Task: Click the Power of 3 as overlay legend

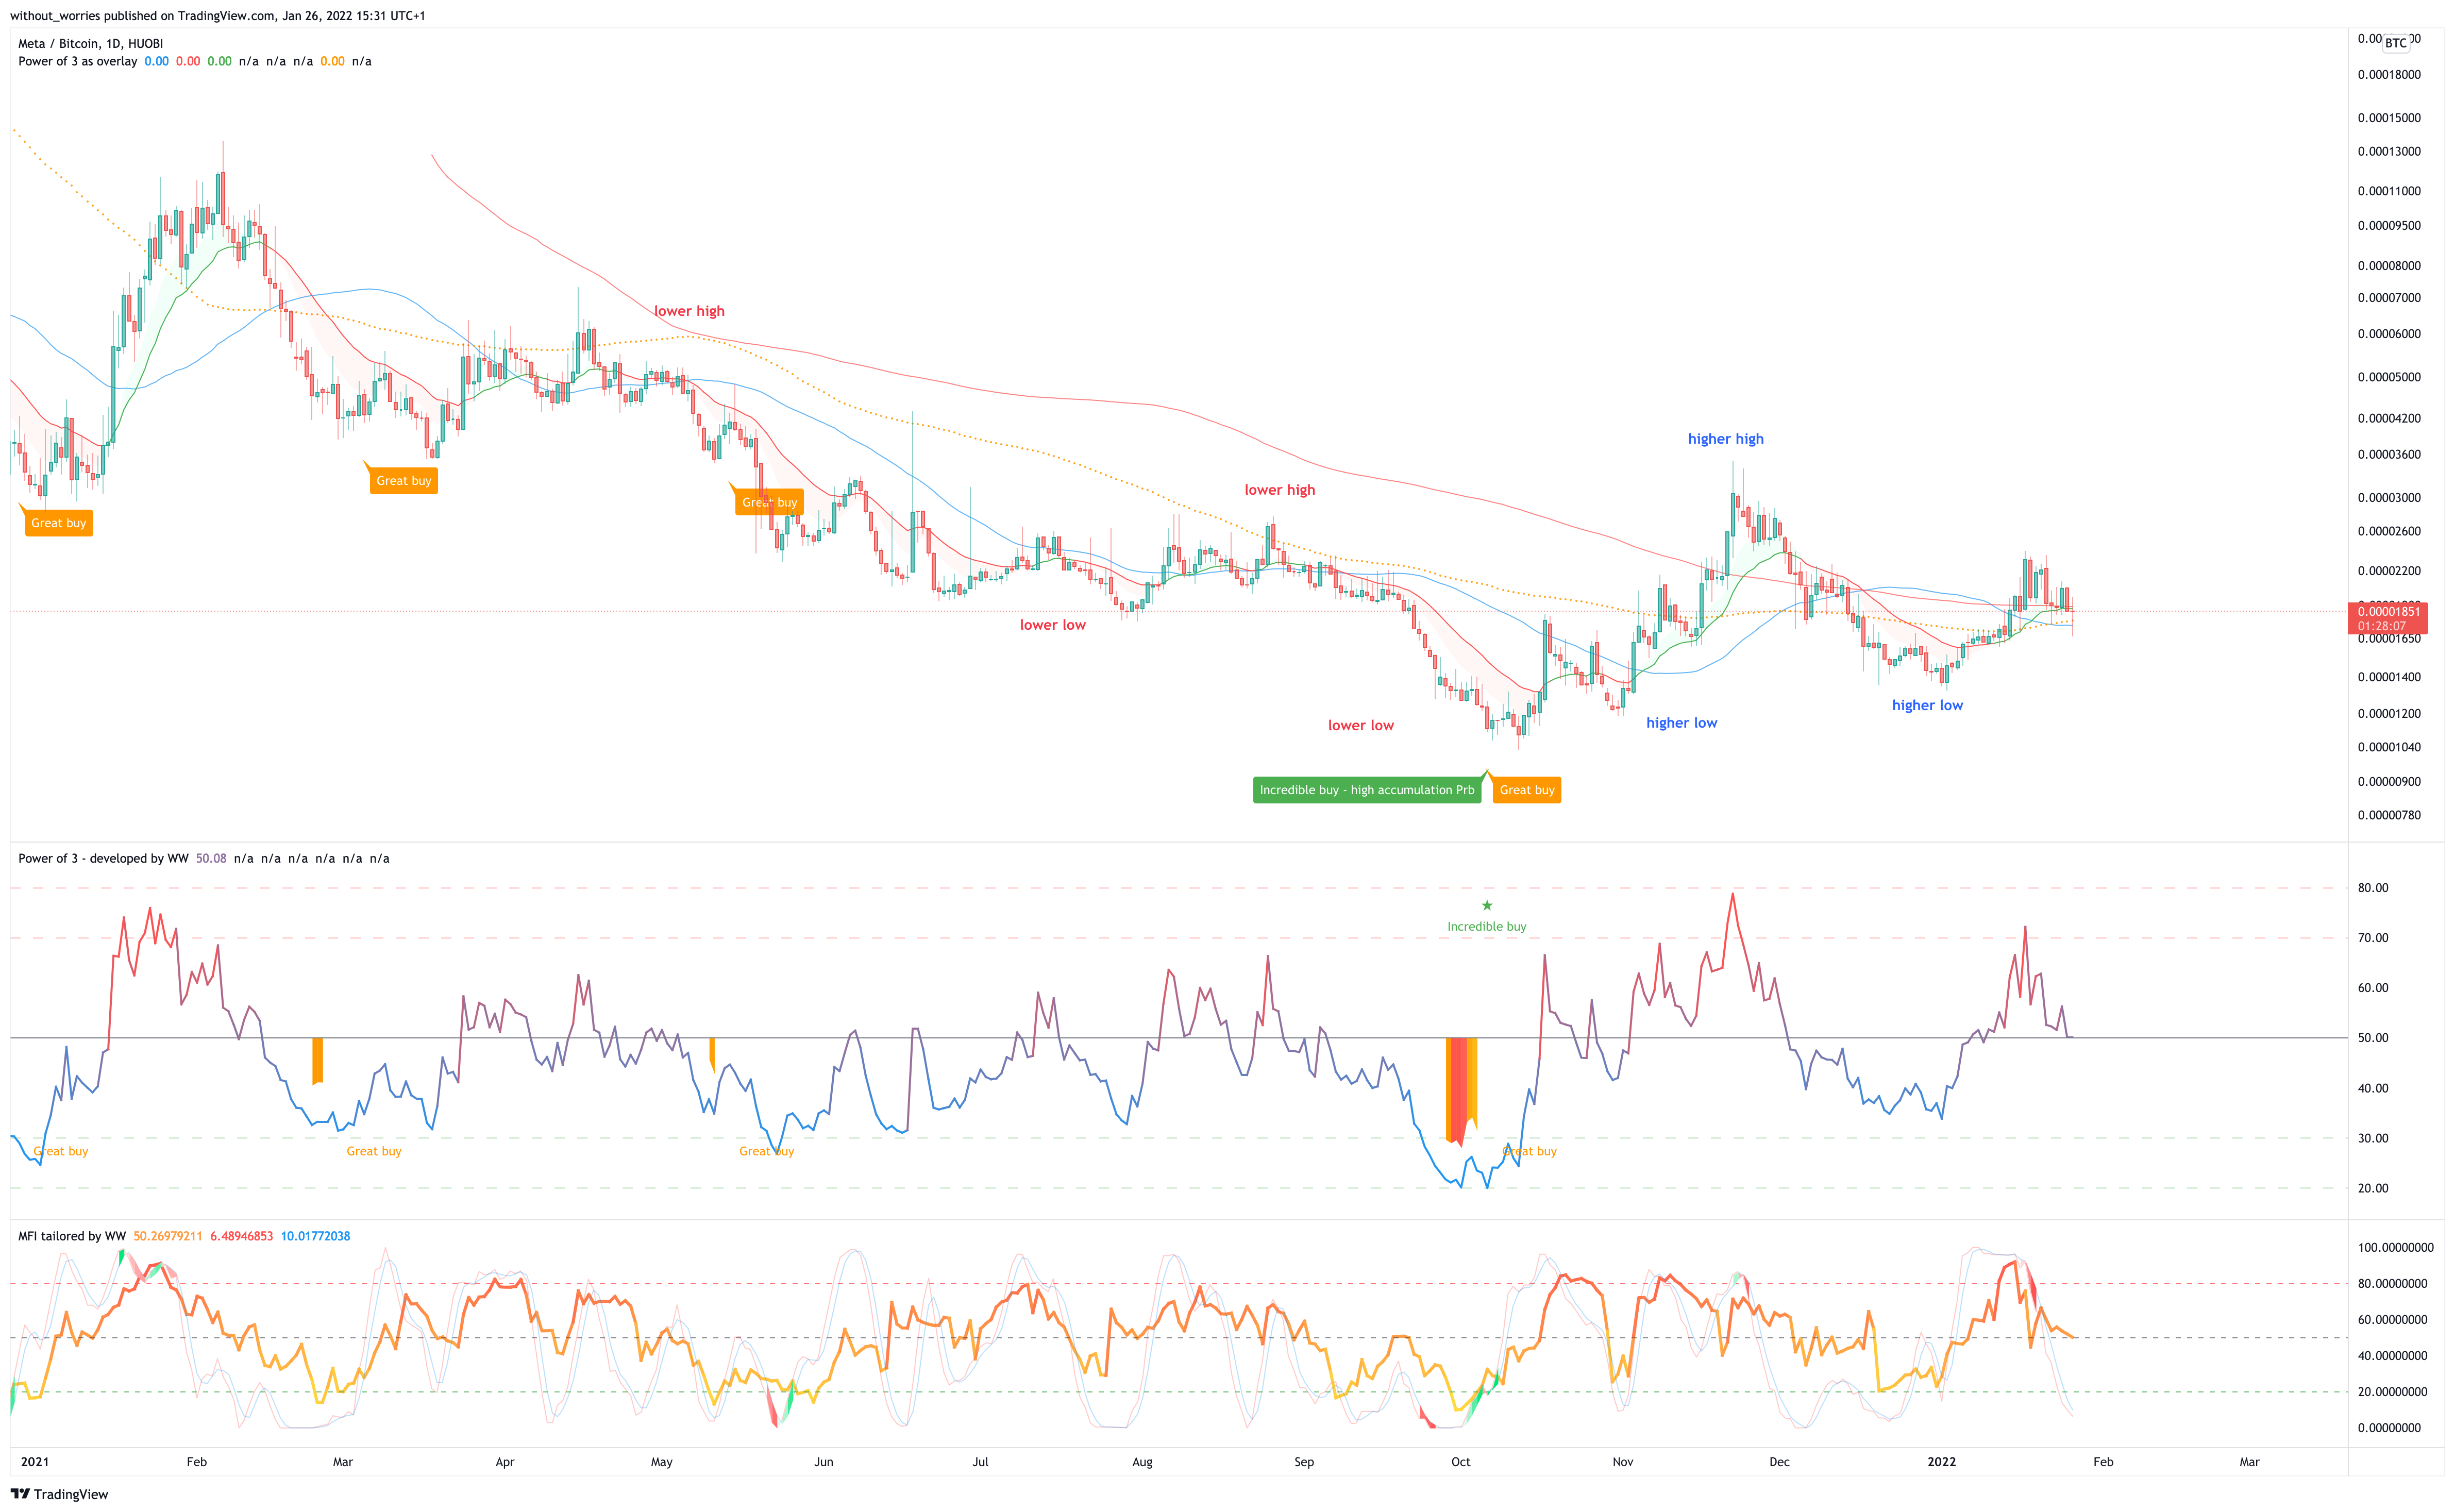Action: (78, 62)
